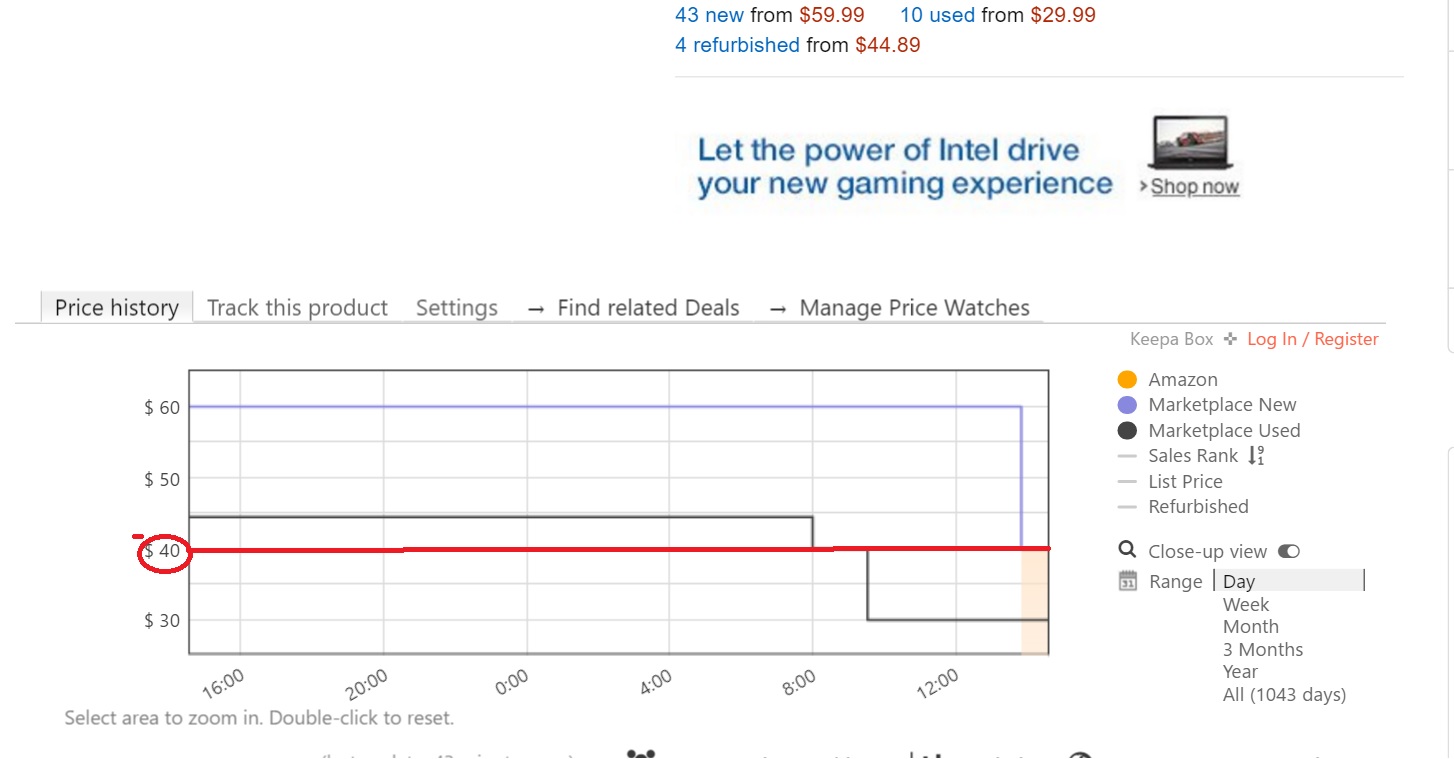Open the 43 new offers link
This screenshot has width=1454, height=759.
(710, 15)
